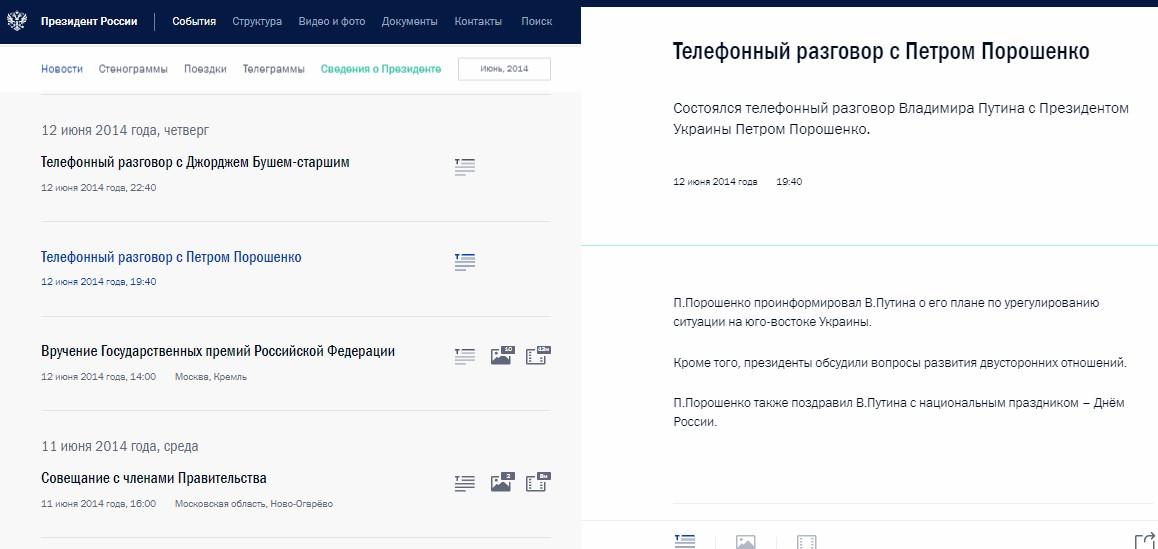
Task: Click 'Поиск' in the top navigation bar
Action: (x=536, y=21)
